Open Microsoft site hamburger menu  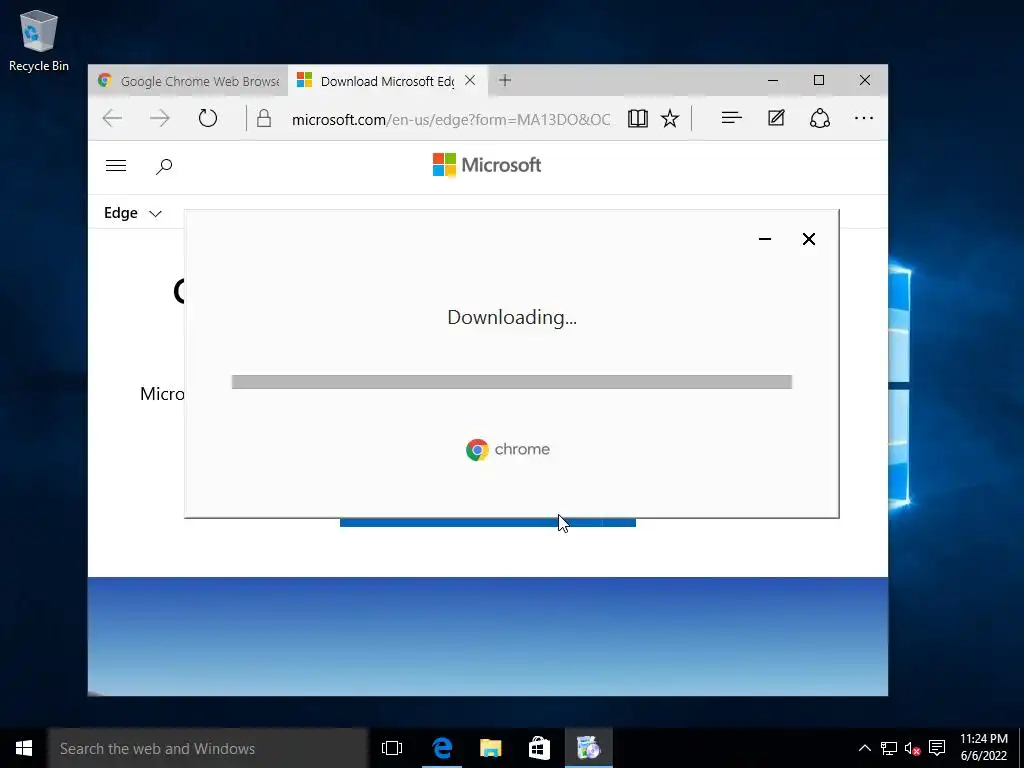(116, 166)
